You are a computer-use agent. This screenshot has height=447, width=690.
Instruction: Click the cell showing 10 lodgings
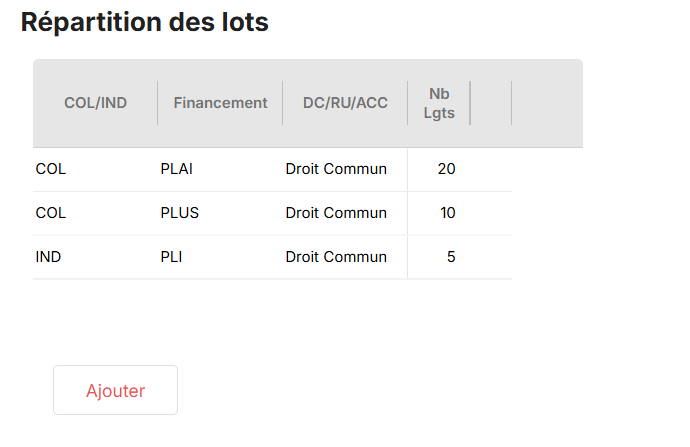439,213
